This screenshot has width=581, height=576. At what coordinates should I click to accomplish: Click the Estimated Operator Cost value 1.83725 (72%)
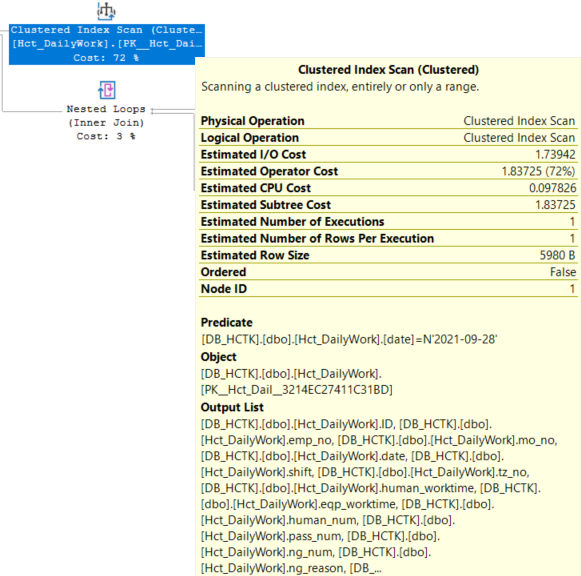[x=538, y=171]
